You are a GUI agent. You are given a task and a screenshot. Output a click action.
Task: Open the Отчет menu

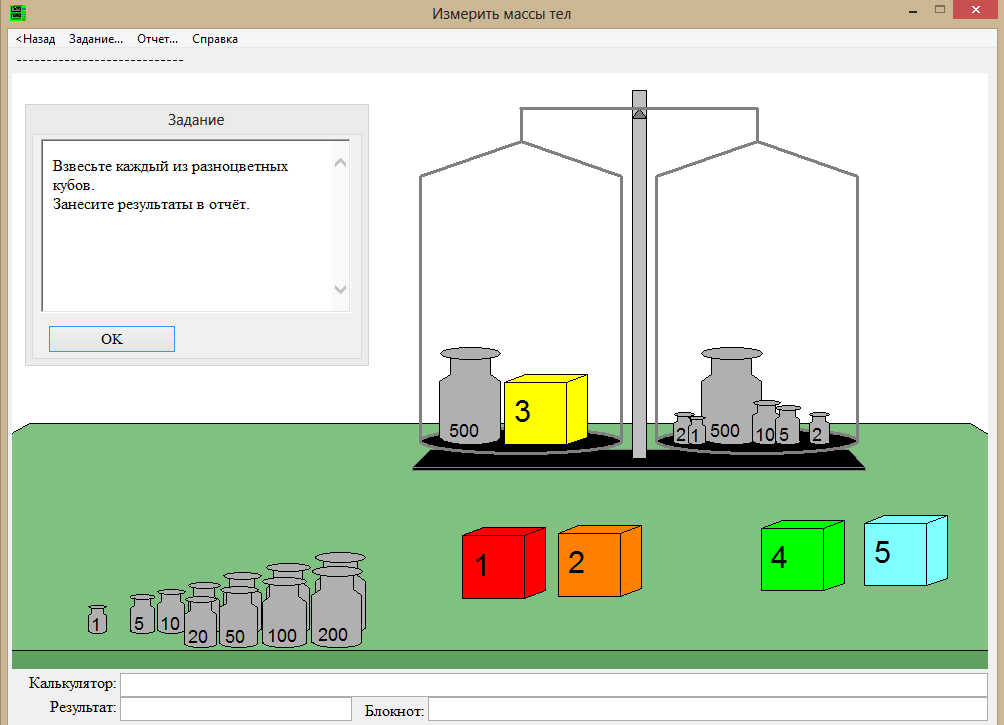point(157,39)
